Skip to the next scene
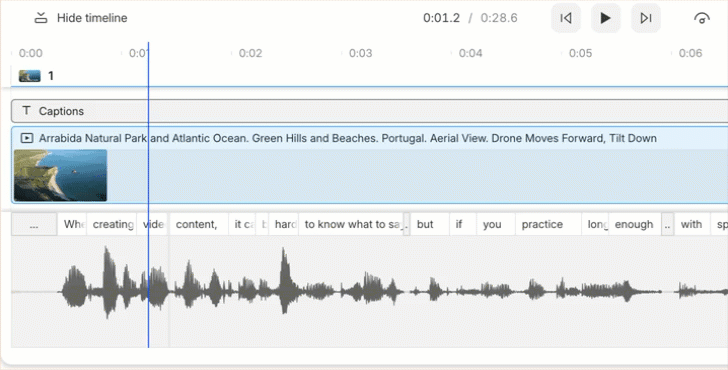Image resolution: width=728 pixels, height=370 pixels. click(x=646, y=18)
